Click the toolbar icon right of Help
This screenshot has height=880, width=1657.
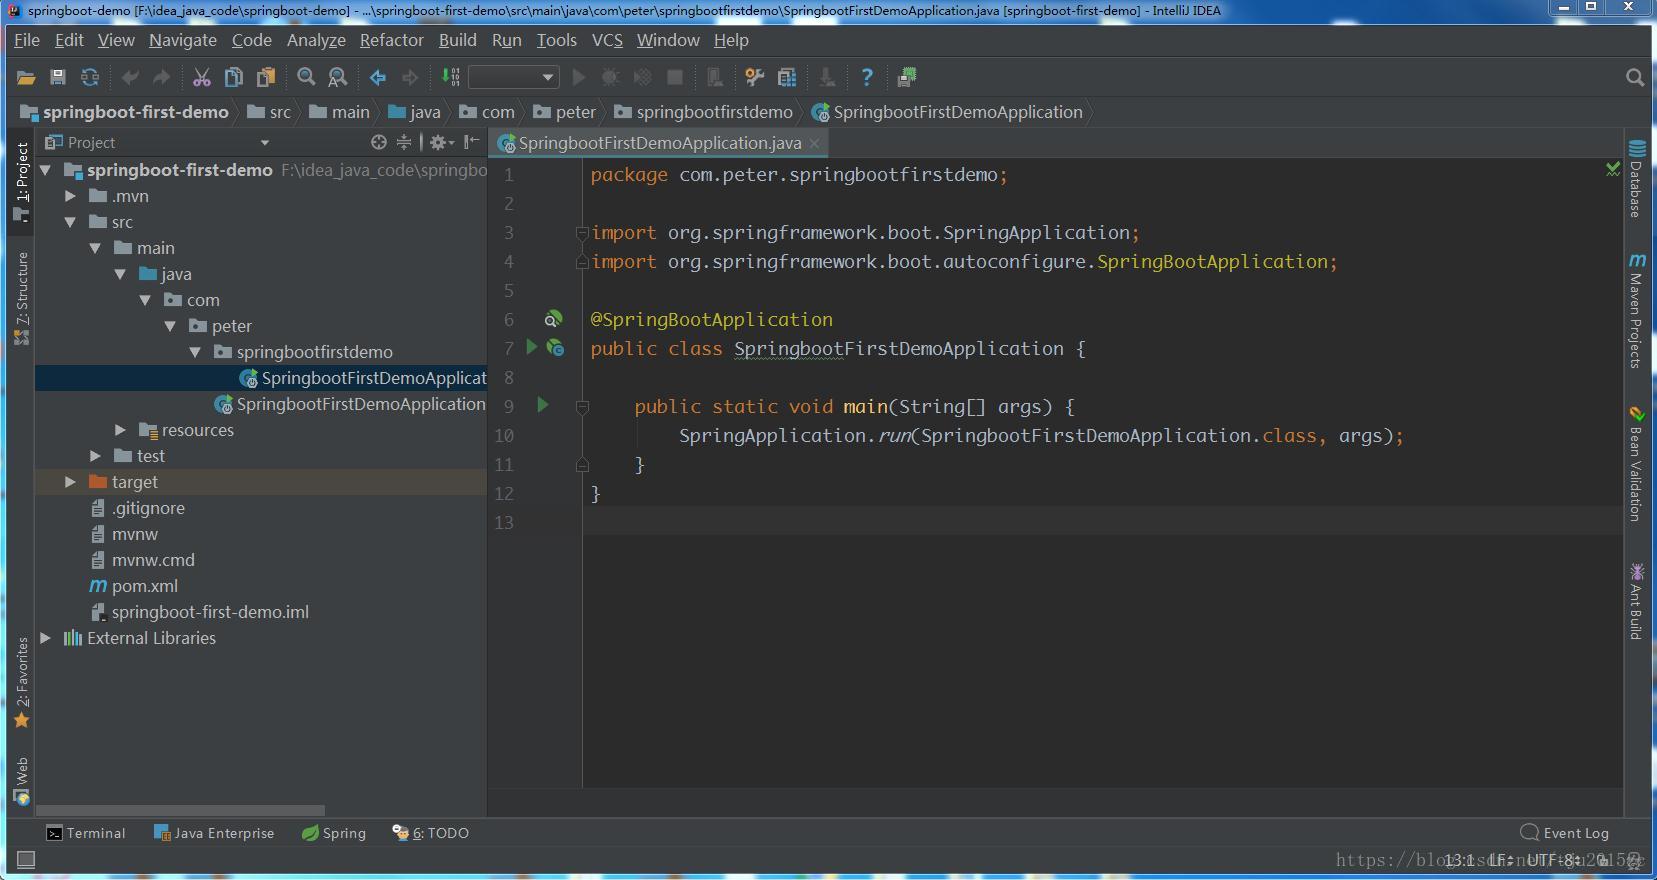click(x=907, y=77)
